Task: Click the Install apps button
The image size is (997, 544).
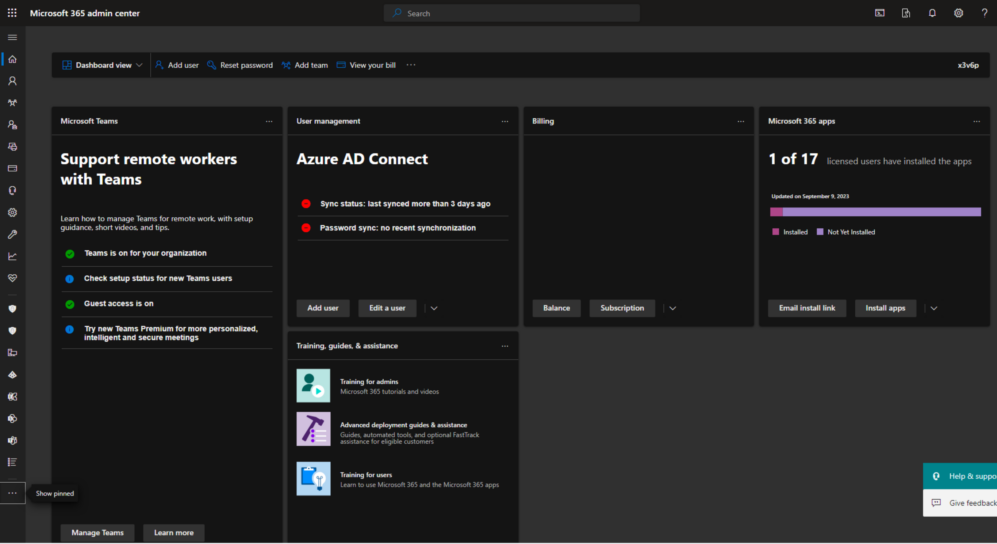Action: click(x=885, y=308)
